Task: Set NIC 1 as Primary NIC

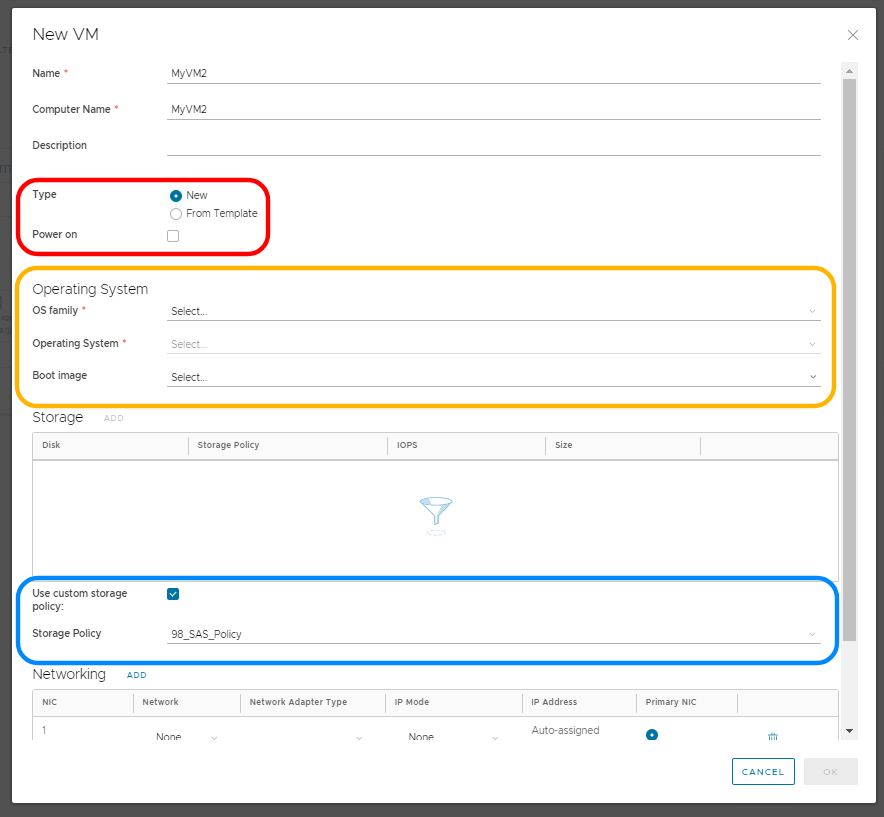Action: [x=652, y=735]
